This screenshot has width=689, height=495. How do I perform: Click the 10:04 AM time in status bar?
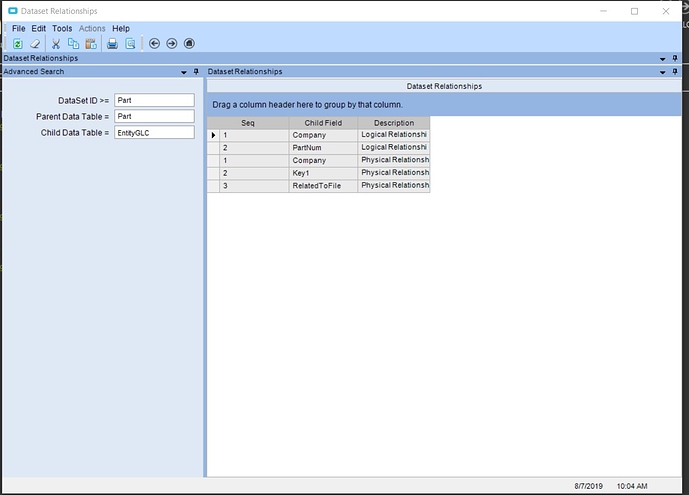tap(632, 486)
